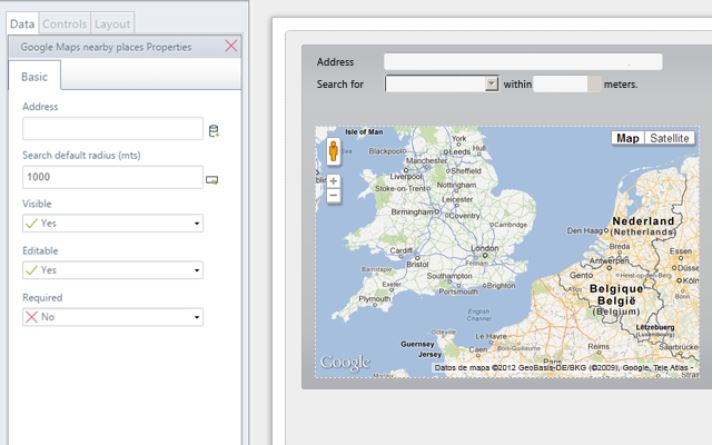Image resolution: width=713 pixels, height=445 pixels.
Task: Click the Cambridge label on the map
Action: click(510, 225)
